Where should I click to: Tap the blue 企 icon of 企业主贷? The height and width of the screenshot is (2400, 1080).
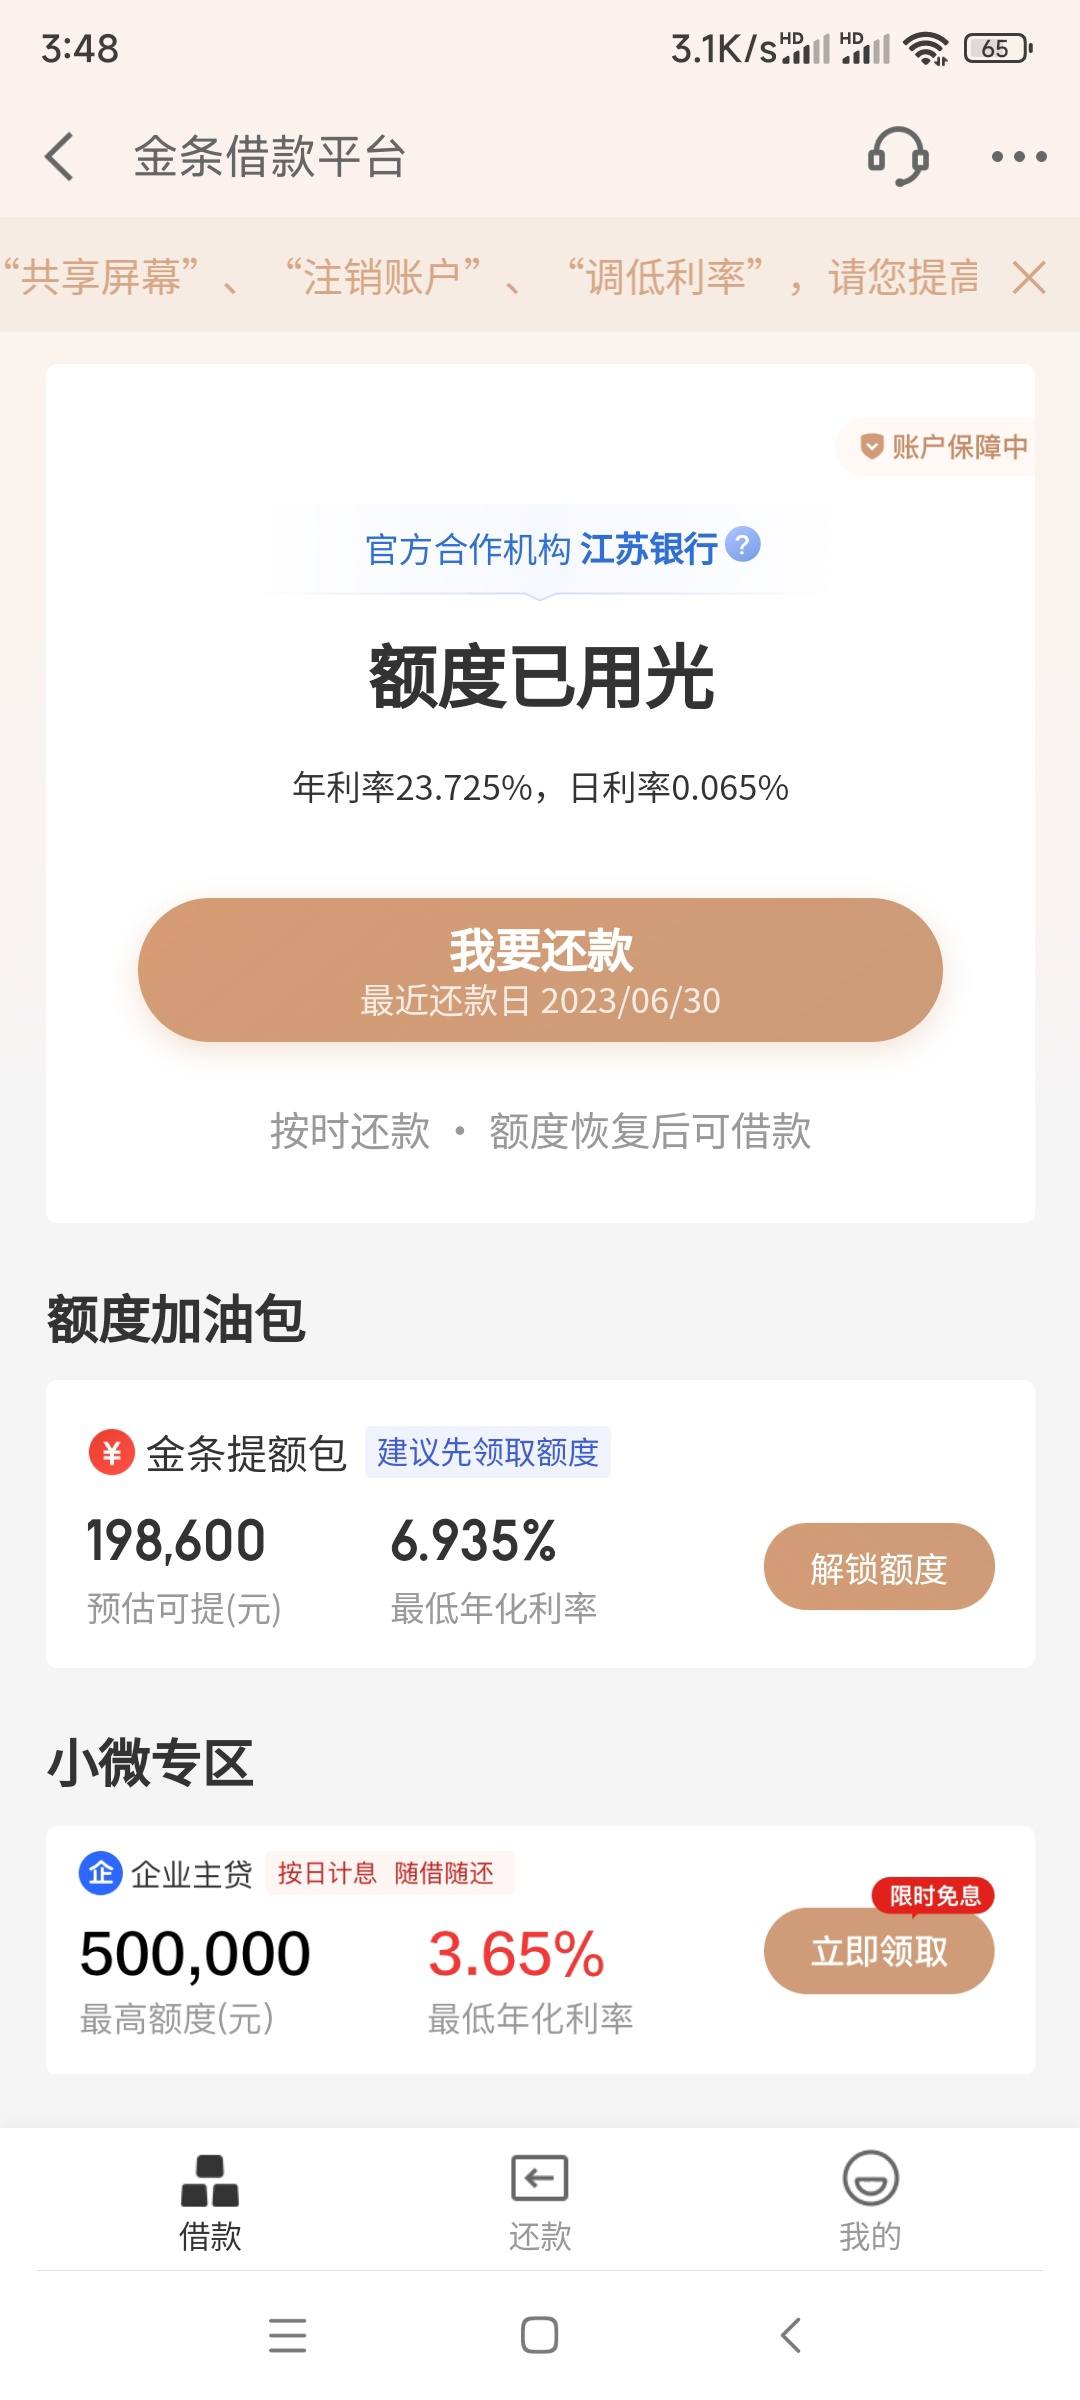[x=101, y=1873]
